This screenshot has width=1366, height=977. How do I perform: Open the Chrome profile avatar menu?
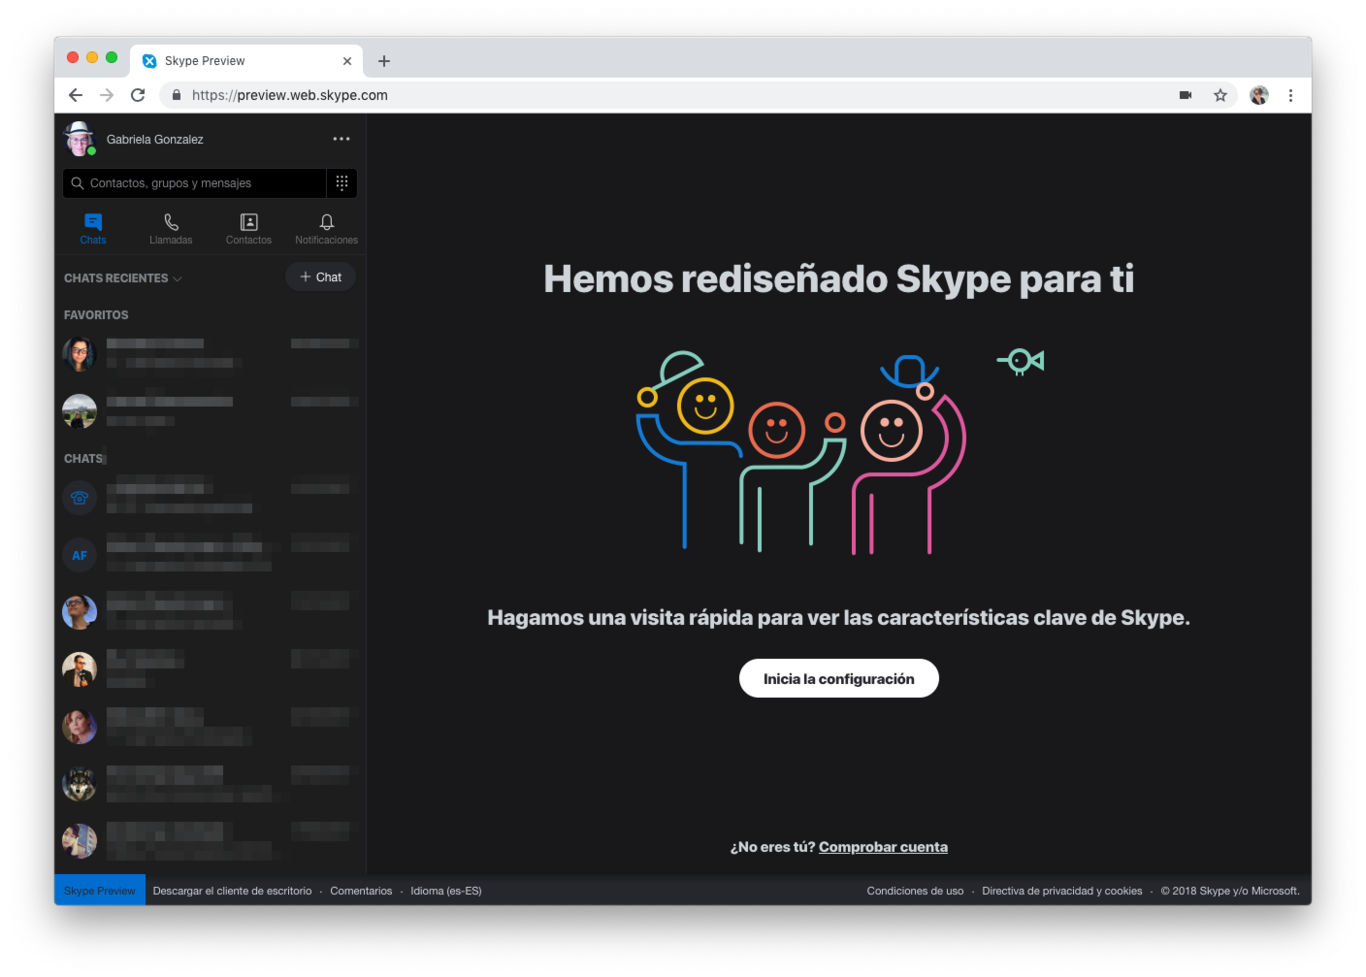[x=1259, y=95]
